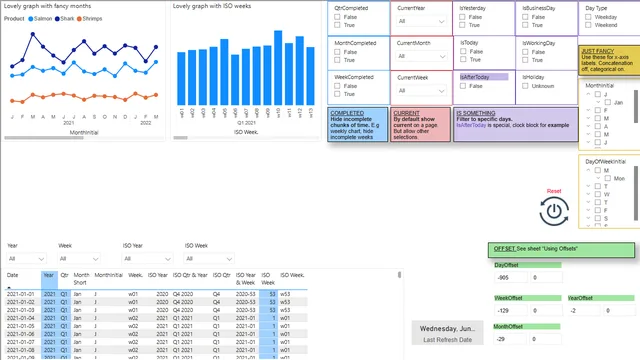Viewport: 640px width, 360px height.
Task: Collapse the M node in DayOfWeekInitial
Action: coord(588,170)
